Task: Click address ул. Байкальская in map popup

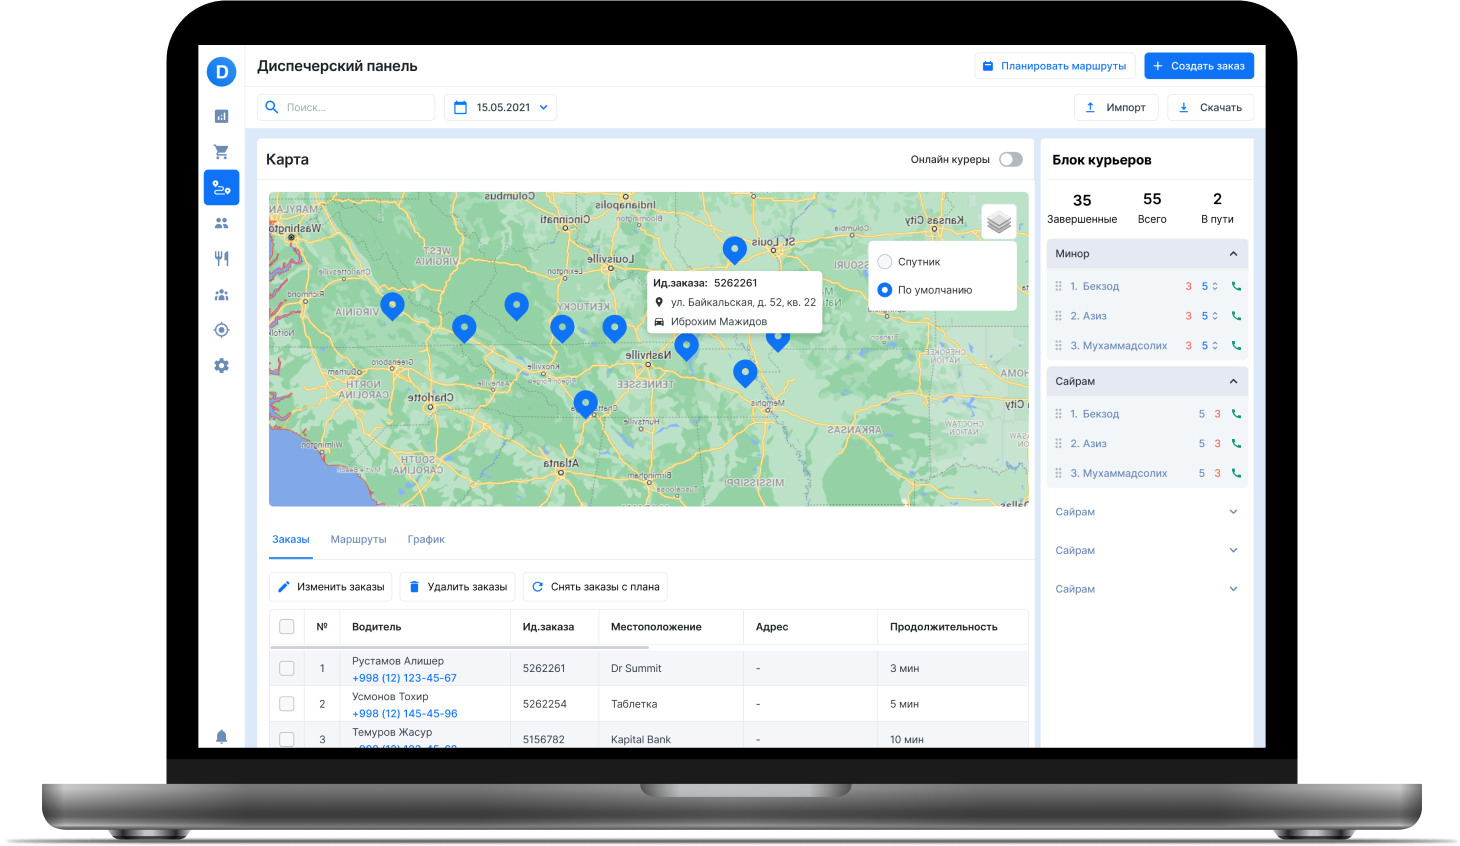Action: point(743,302)
